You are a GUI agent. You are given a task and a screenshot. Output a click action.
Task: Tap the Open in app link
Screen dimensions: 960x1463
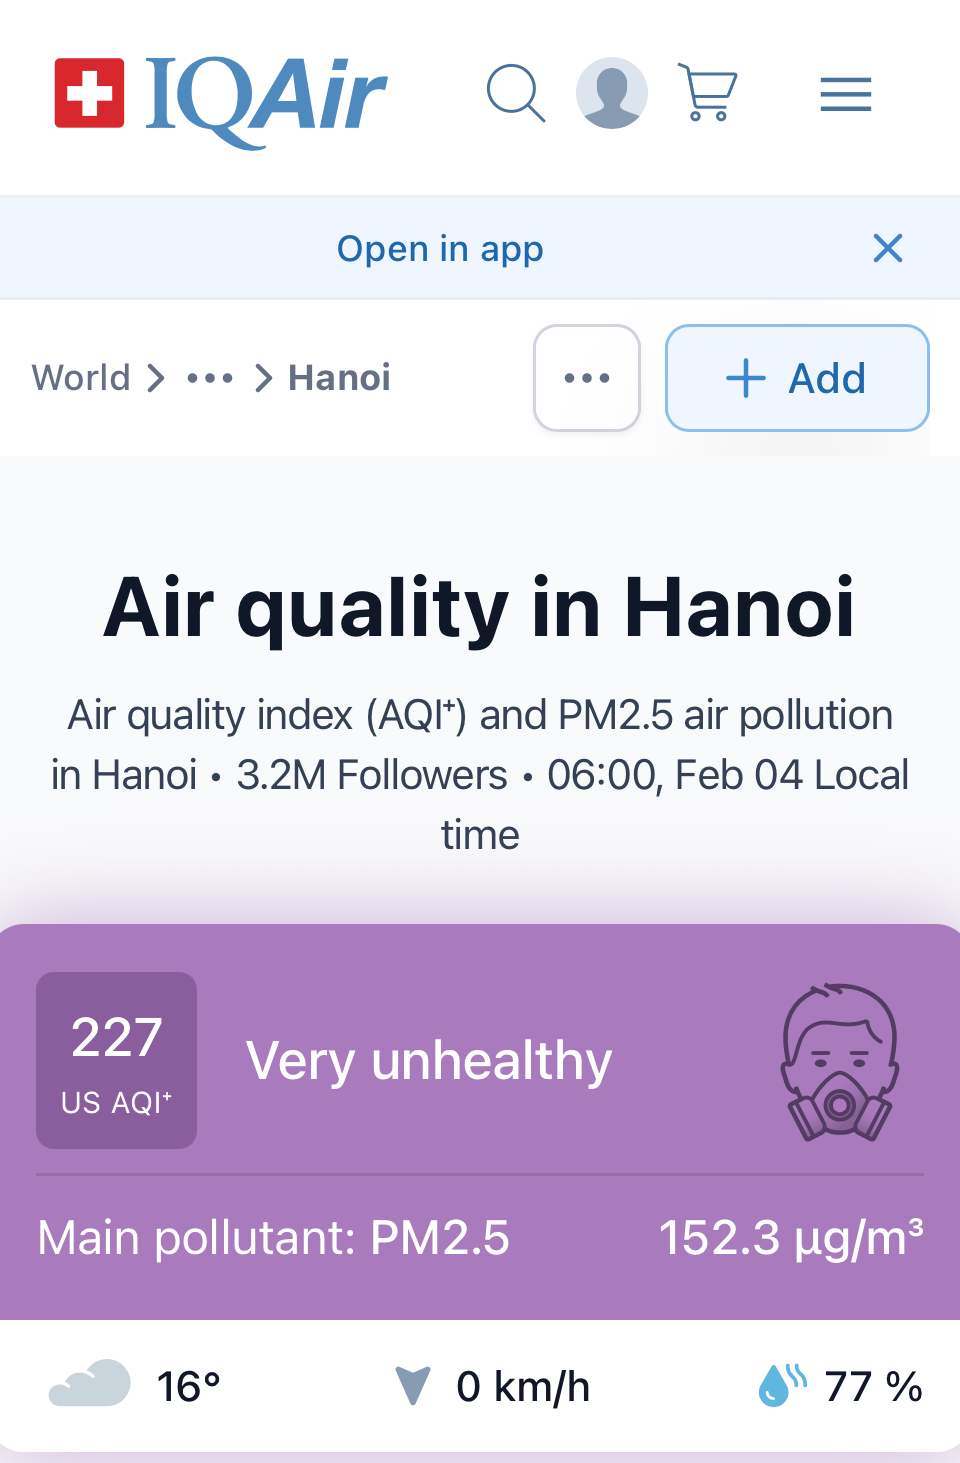pos(440,249)
